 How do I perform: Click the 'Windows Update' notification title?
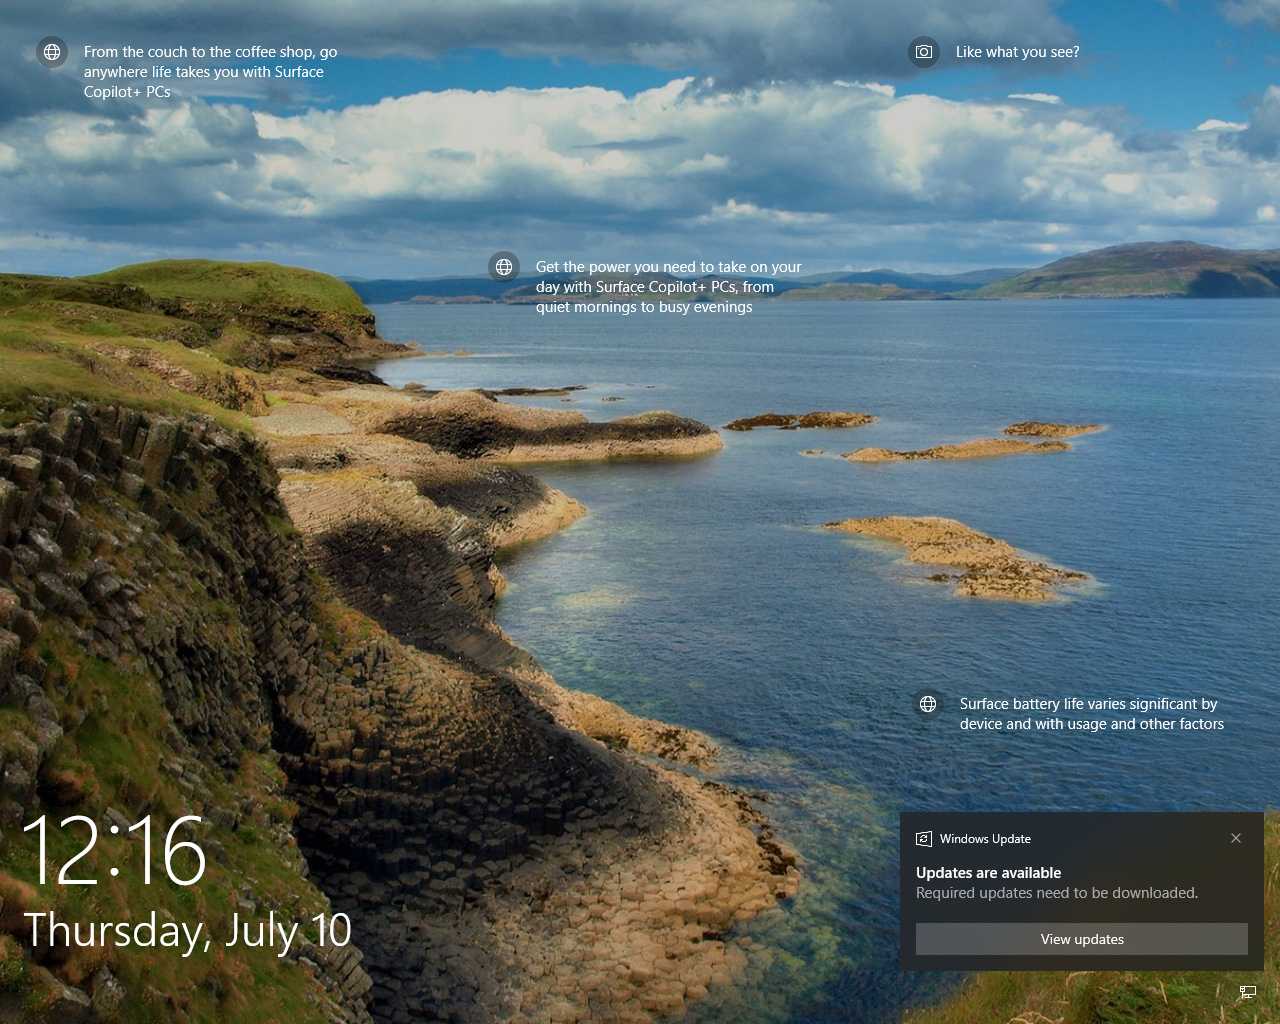pos(985,839)
